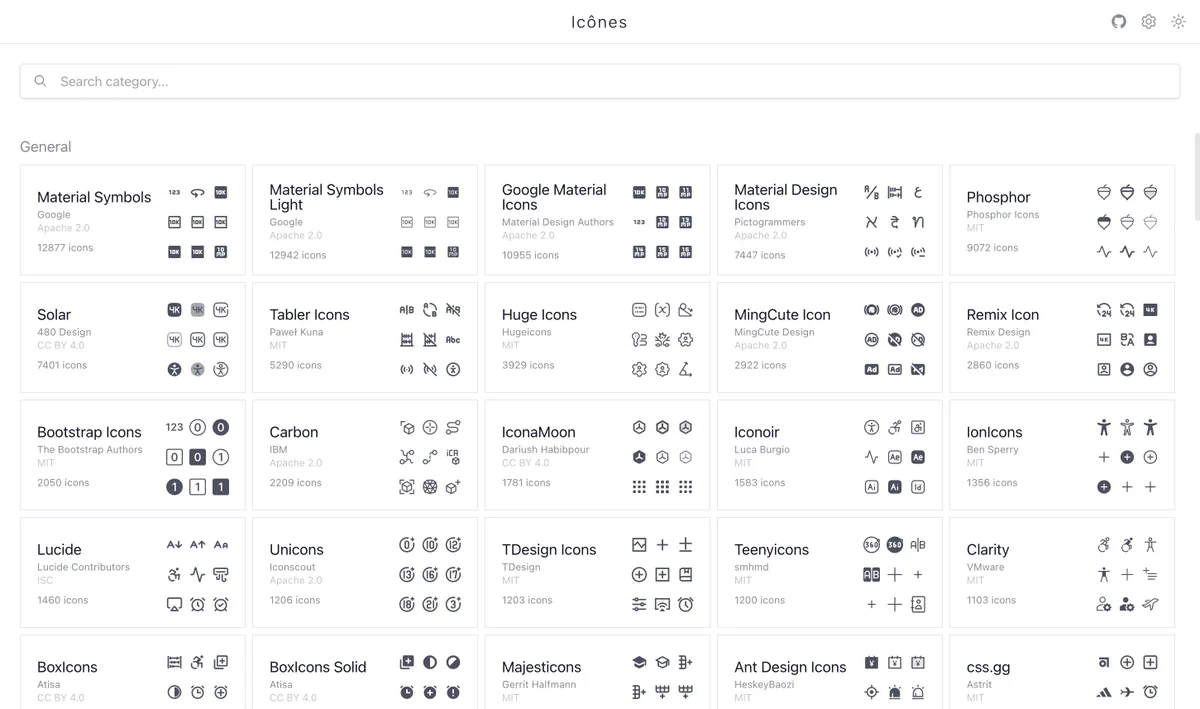Click the Lucide collection title
1200x709 pixels.
tap(59, 549)
